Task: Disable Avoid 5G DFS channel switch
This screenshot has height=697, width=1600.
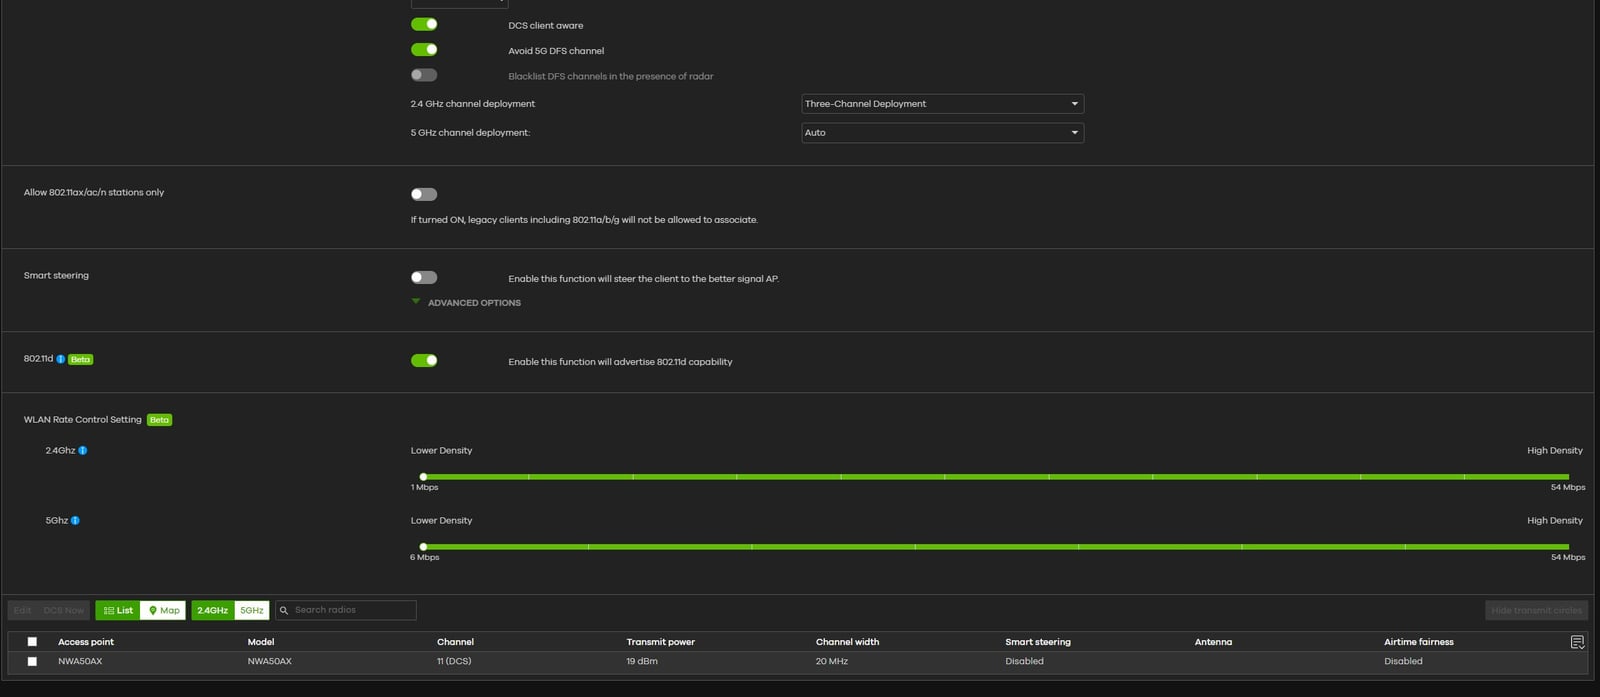Action: [x=424, y=50]
